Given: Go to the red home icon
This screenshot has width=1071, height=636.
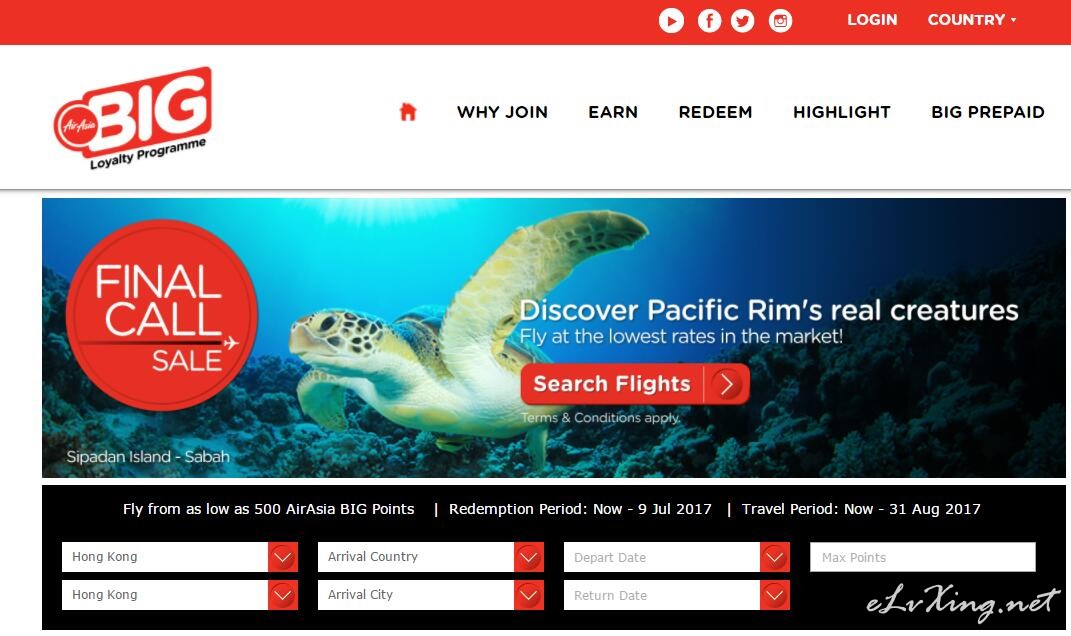Looking at the screenshot, I should point(408,111).
